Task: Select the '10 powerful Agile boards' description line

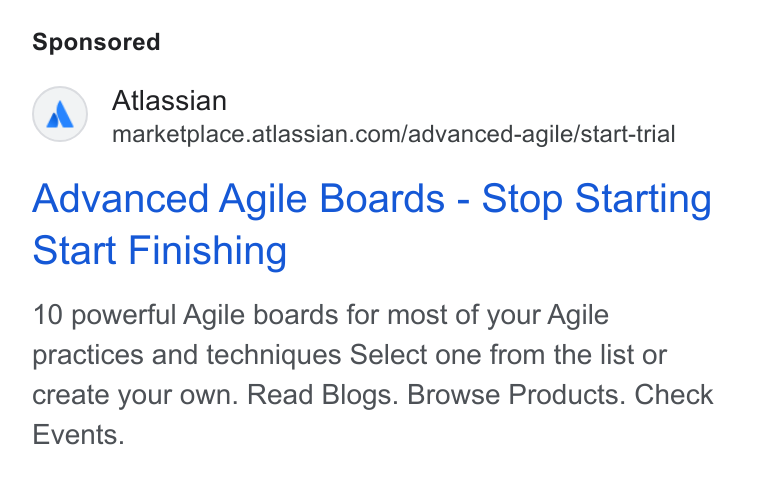Action: coord(320,315)
